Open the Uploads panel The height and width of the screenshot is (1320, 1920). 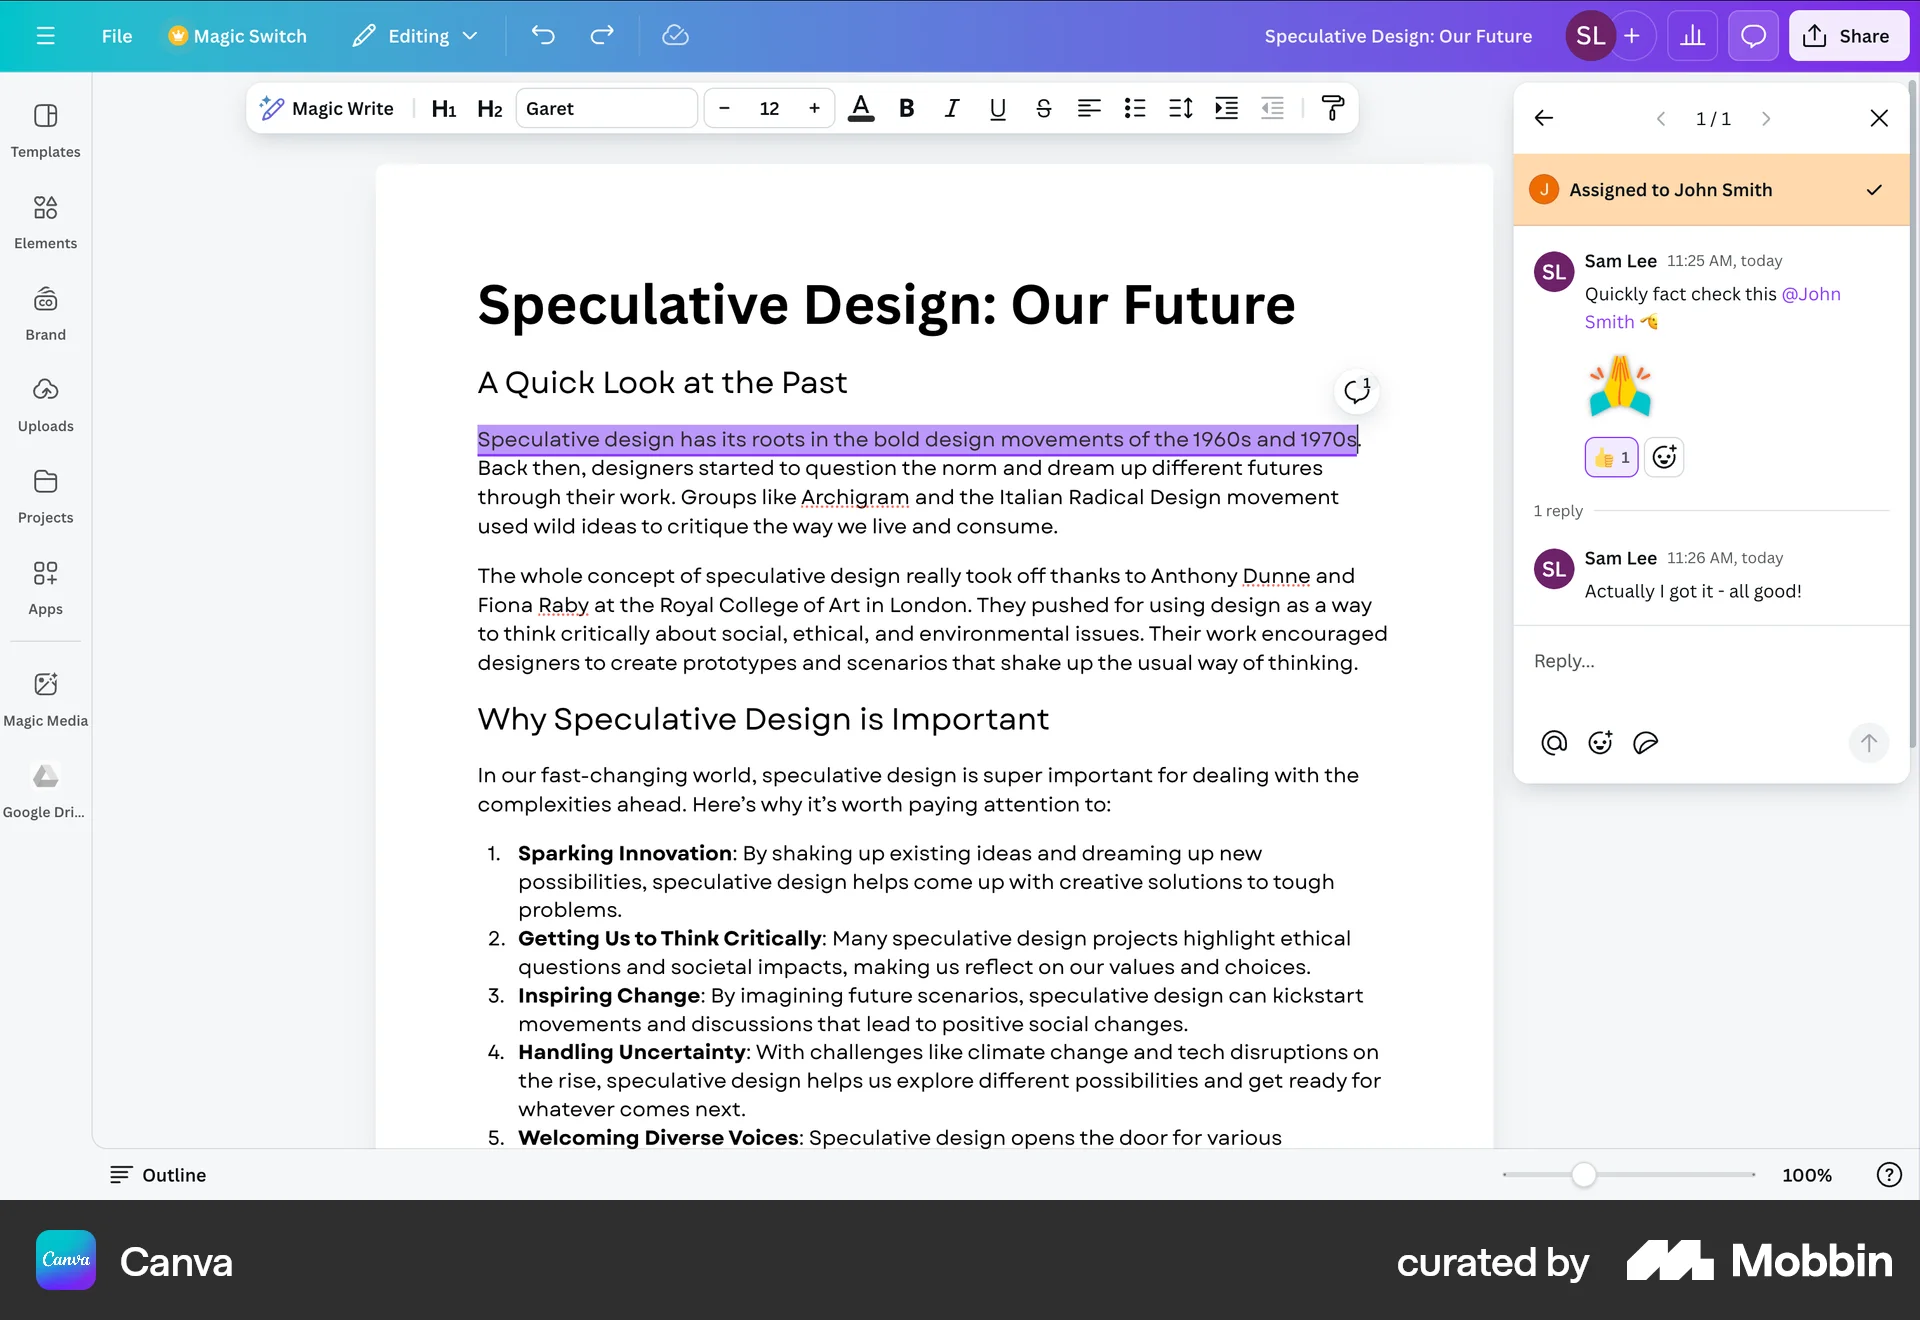45,404
